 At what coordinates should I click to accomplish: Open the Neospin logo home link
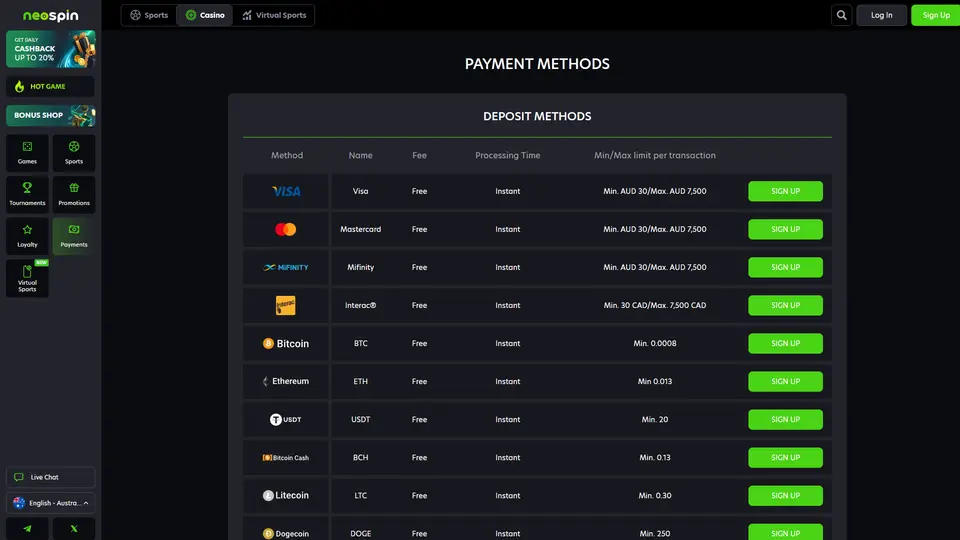[x=50, y=15]
